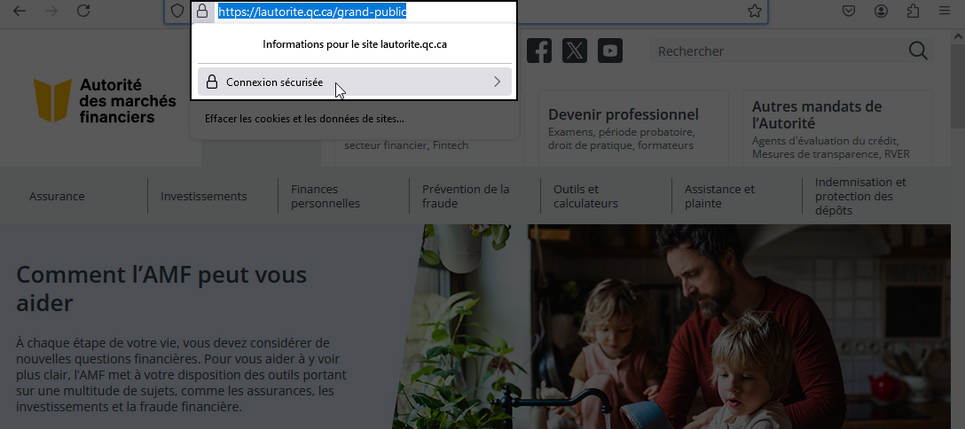Open the Assurance navigation item
The width and height of the screenshot is (965, 429).
pos(57,196)
